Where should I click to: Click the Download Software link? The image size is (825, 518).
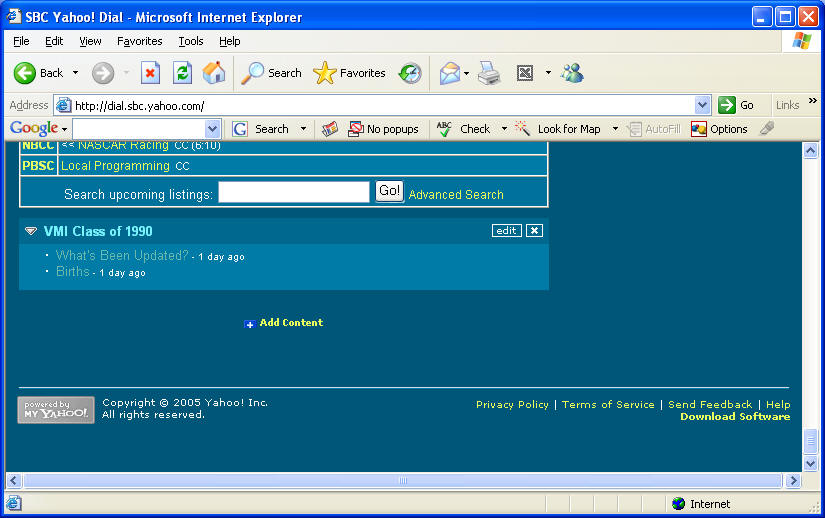pyautogui.click(x=735, y=417)
